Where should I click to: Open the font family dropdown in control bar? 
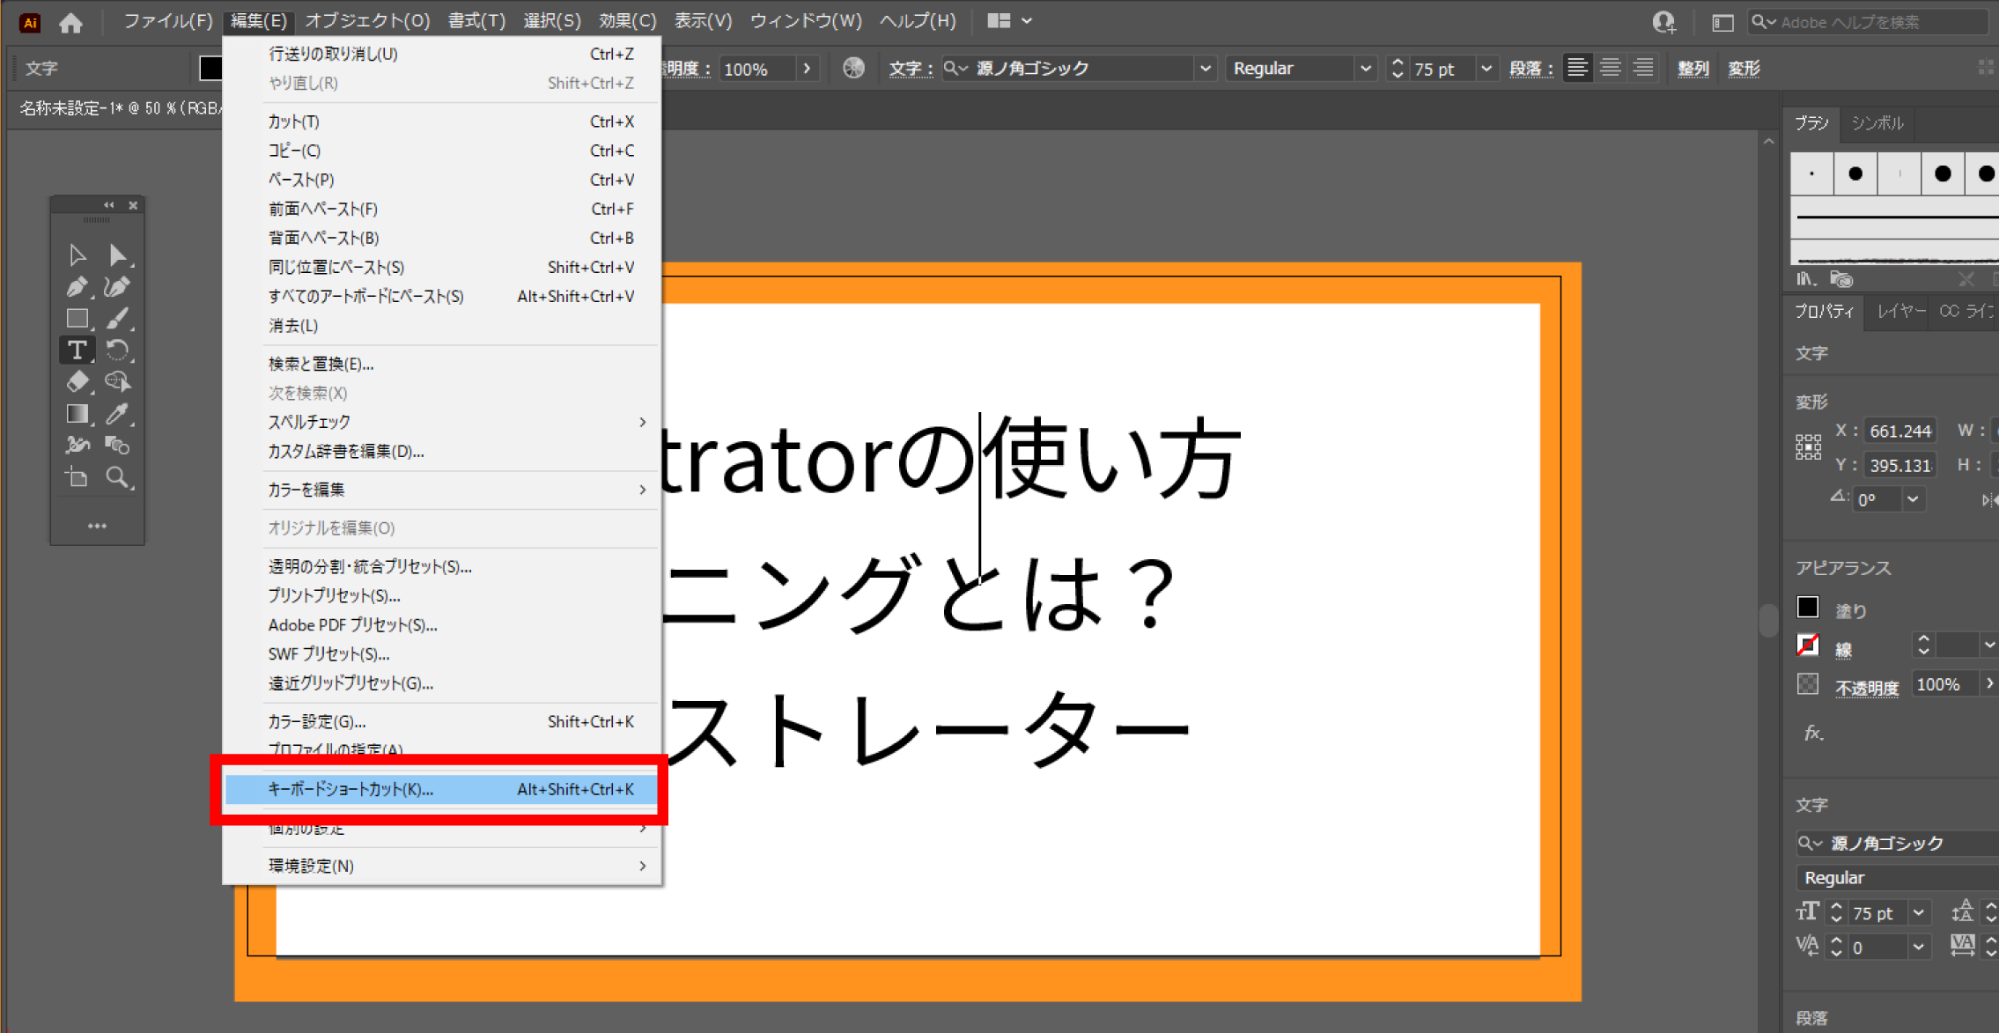tap(1205, 68)
